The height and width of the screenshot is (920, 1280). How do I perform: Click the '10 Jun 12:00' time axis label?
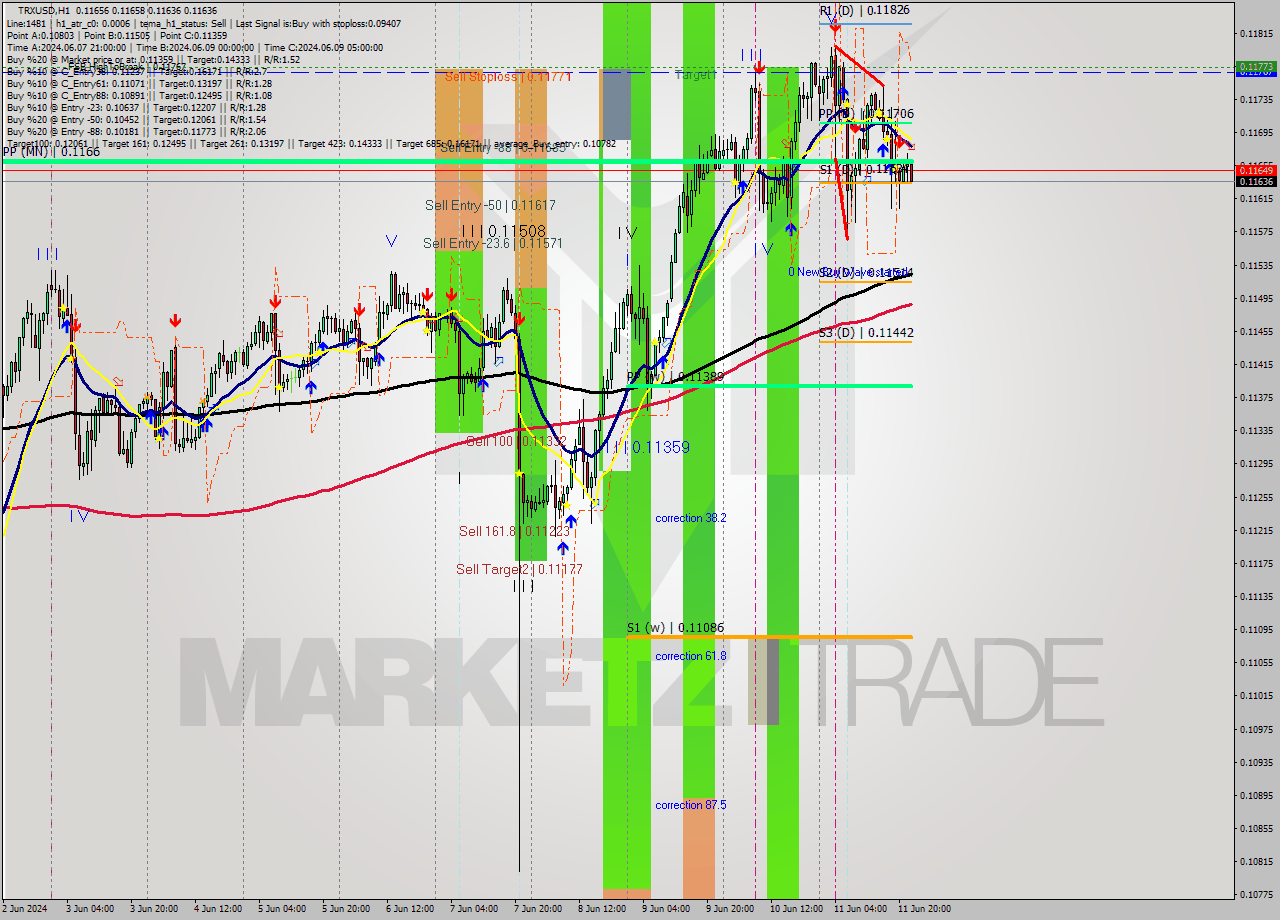tap(796, 909)
